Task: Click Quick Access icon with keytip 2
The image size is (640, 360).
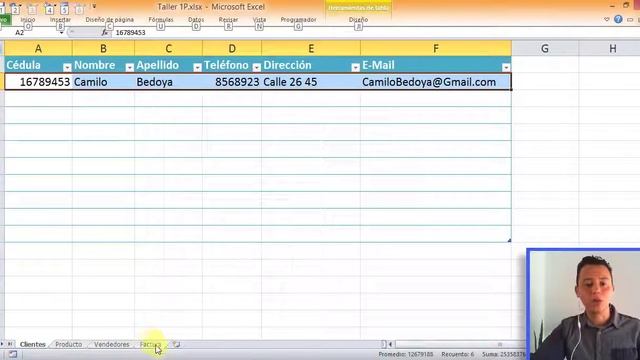Action: tap(15, 8)
